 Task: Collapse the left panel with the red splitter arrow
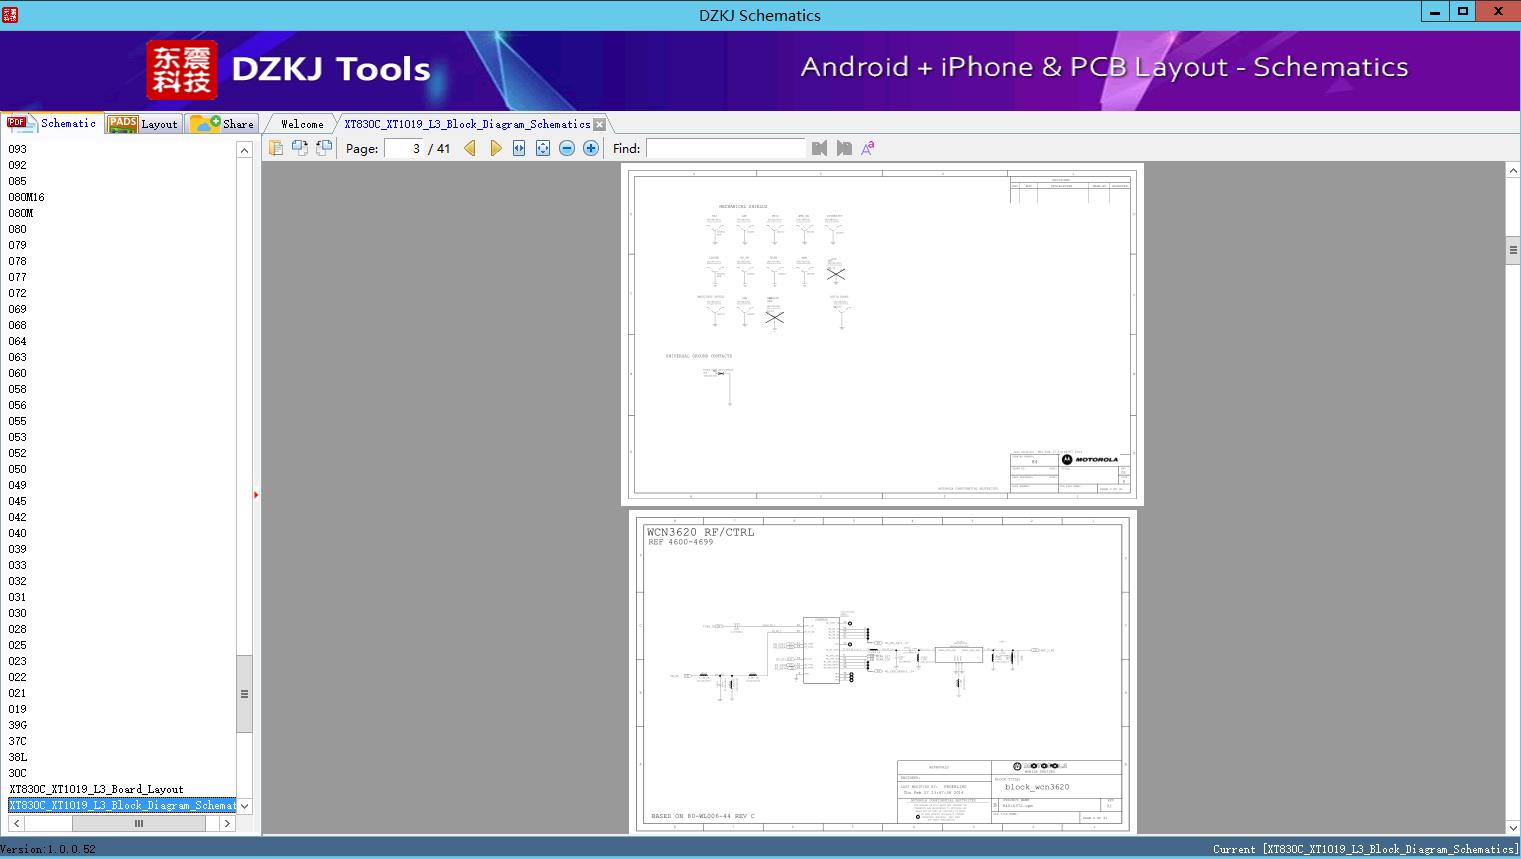[x=256, y=494]
